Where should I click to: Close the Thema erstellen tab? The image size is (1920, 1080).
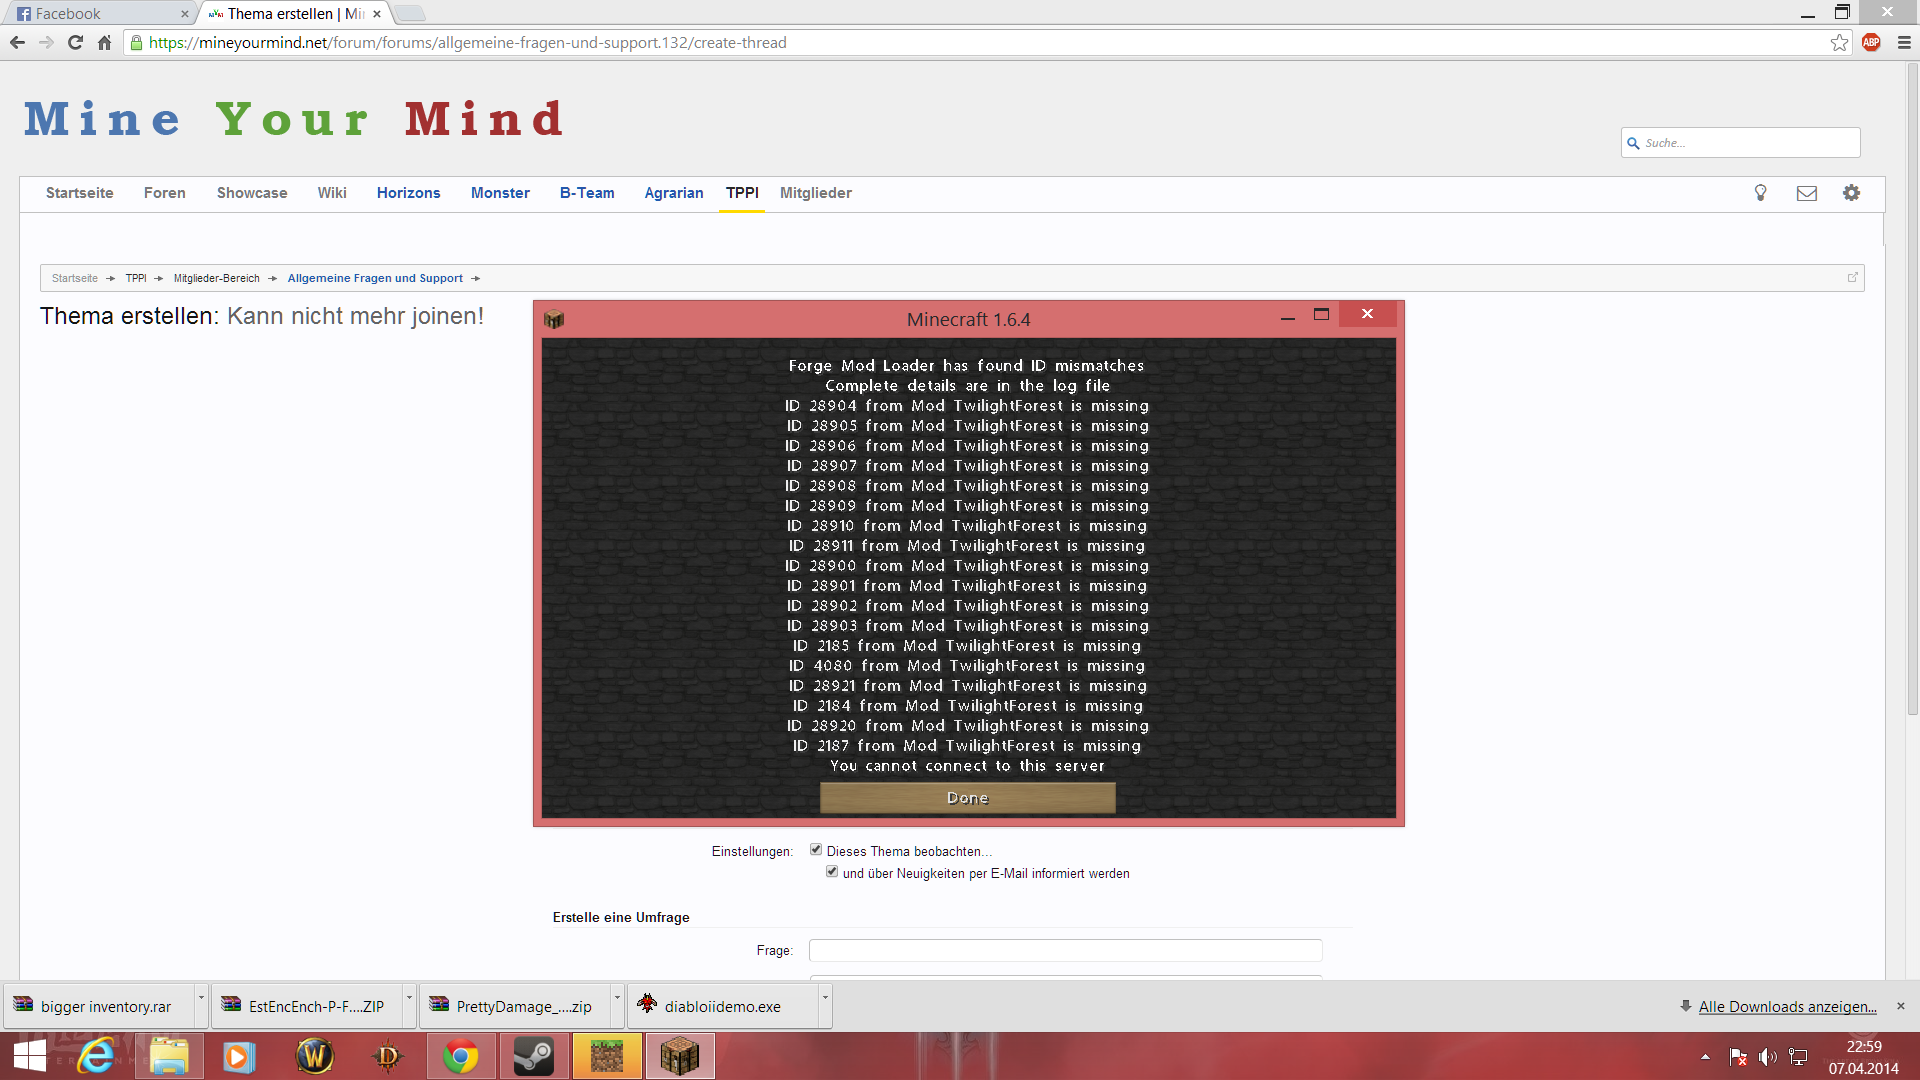tap(377, 14)
